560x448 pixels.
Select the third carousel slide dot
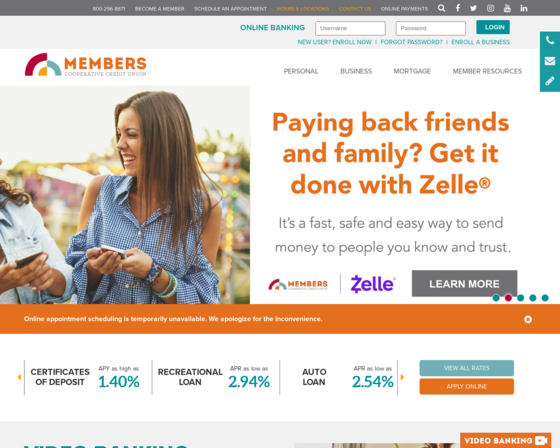coord(521,298)
